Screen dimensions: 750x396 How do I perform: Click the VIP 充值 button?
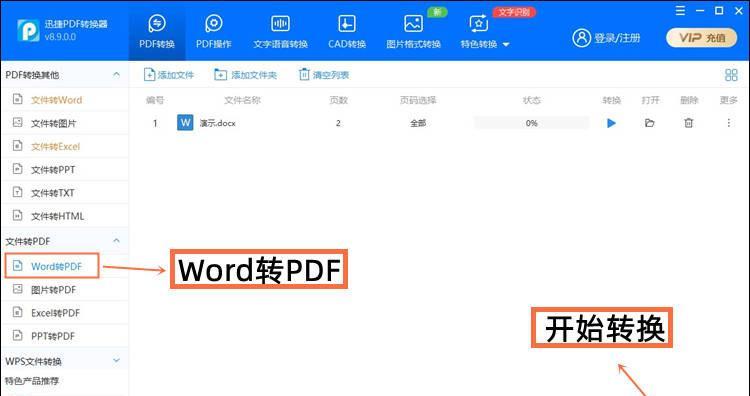coord(702,38)
